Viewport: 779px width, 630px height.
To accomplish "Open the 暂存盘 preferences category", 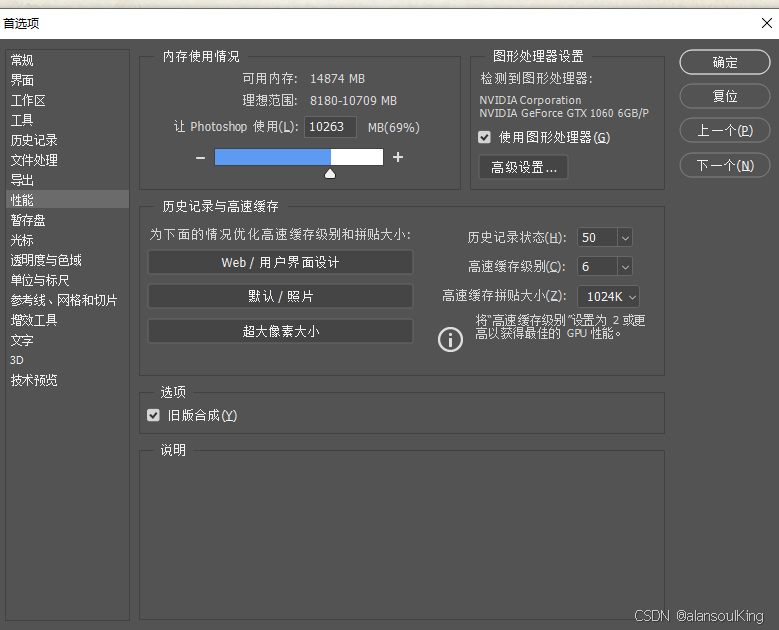I will click(x=67, y=220).
